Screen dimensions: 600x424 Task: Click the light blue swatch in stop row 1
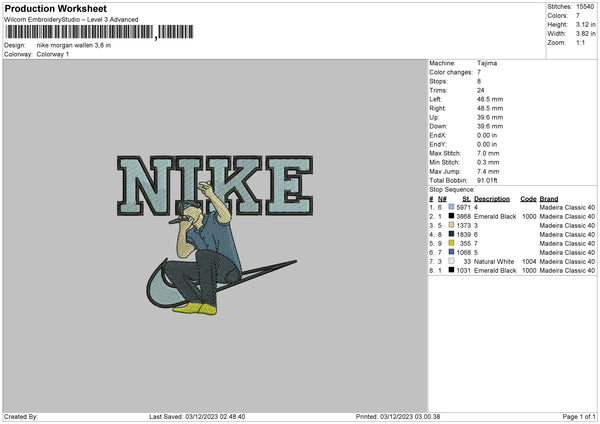(452, 207)
